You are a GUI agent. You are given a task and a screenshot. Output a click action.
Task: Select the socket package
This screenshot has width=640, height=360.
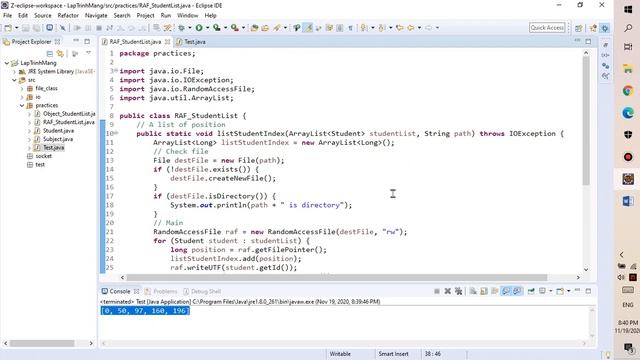[43, 156]
